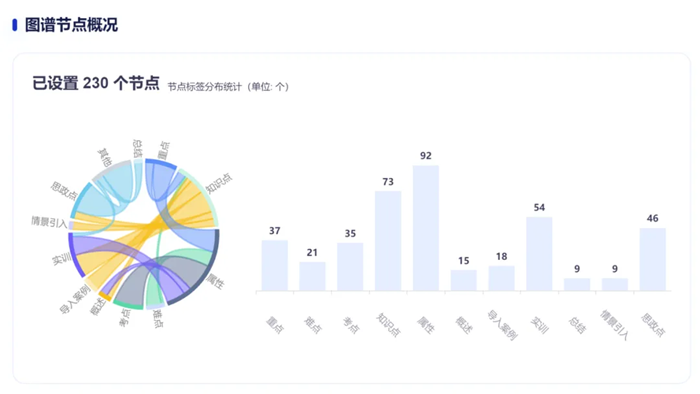Click the 考点 green arc segment

click(128, 305)
